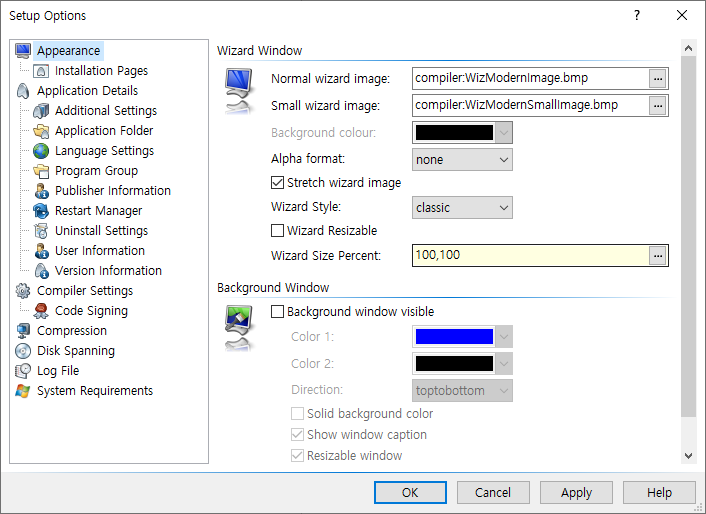Select the Uninstall Settings bin icon

point(41,230)
